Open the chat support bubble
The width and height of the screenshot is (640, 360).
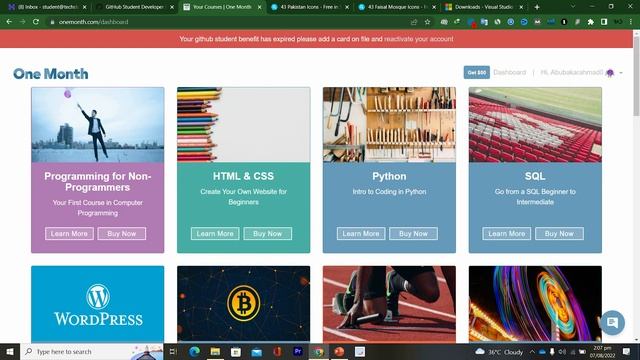point(612,322)
